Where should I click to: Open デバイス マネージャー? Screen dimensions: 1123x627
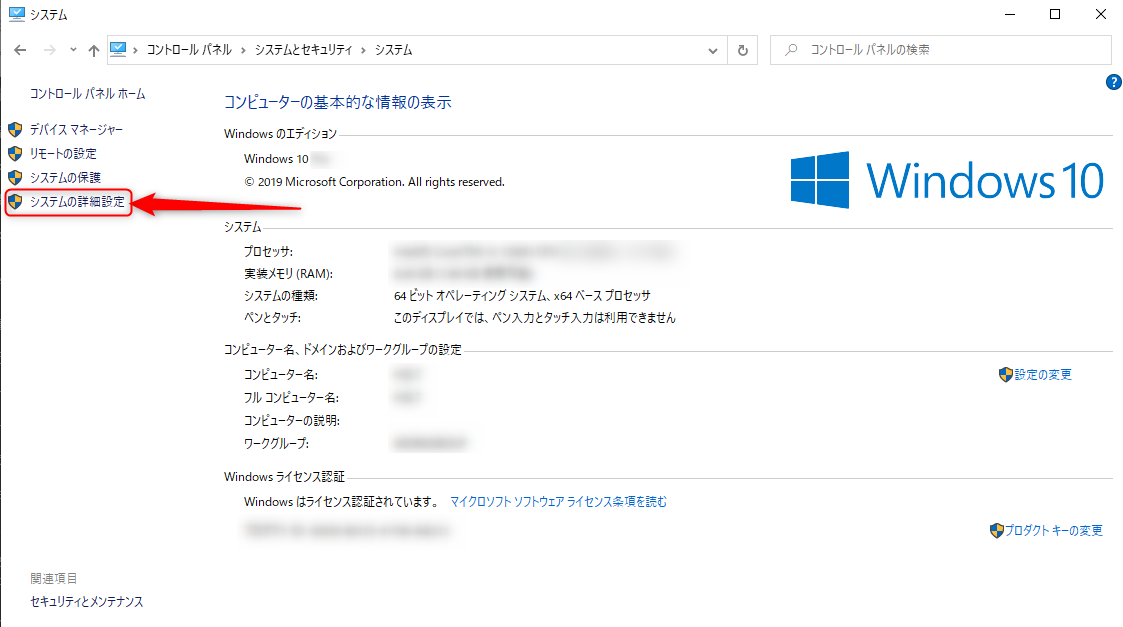click(76, 130)
